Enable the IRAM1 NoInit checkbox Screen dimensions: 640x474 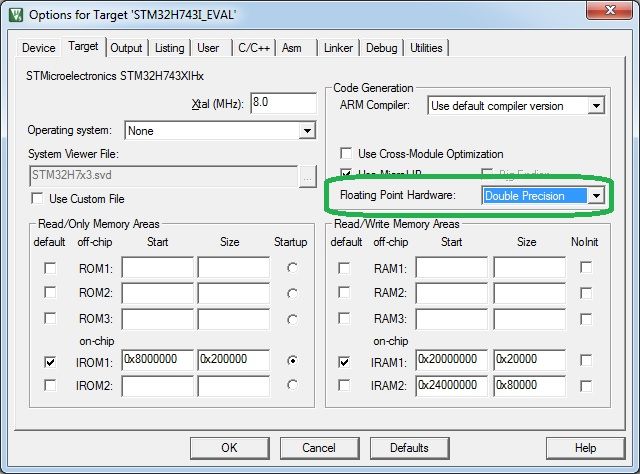[586, 360]
